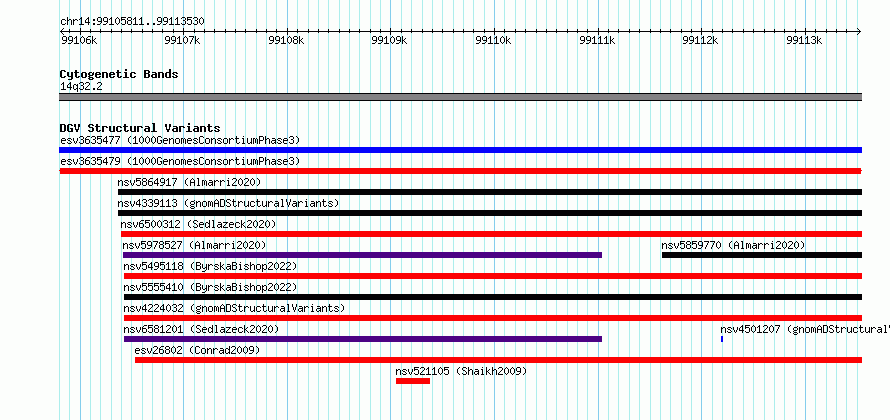Screen dimensions: 890x420
Task: Click the 99108k ruler tick
Action: coord(287,40)
